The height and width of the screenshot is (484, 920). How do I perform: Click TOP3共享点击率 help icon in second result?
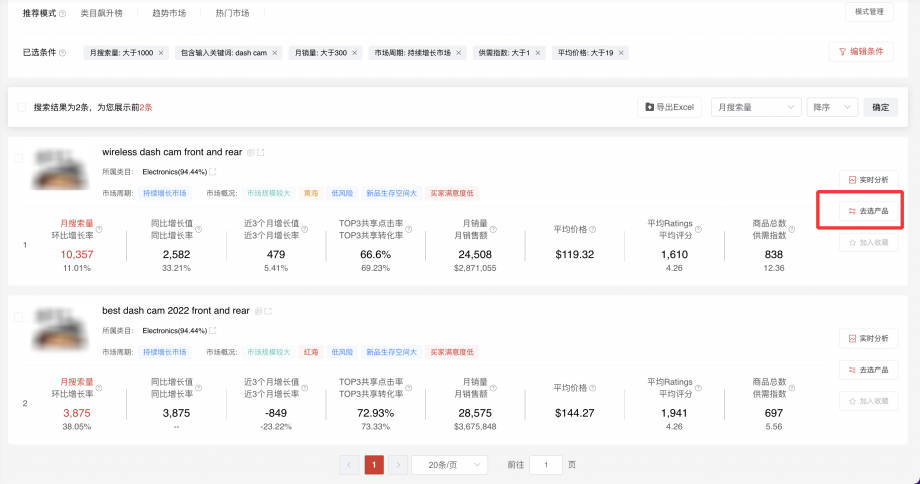coord(408,388)
